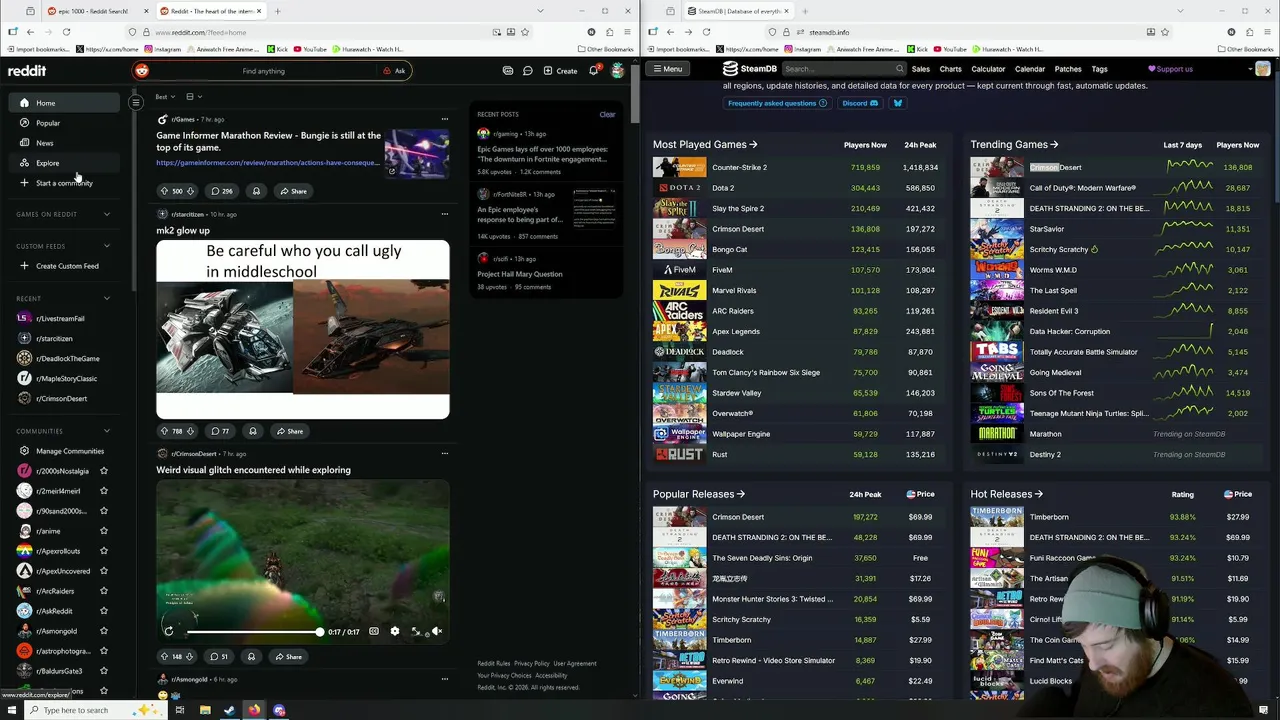Click the Ask button in Reddit search
1280x720 pixels.
point(394,71)
